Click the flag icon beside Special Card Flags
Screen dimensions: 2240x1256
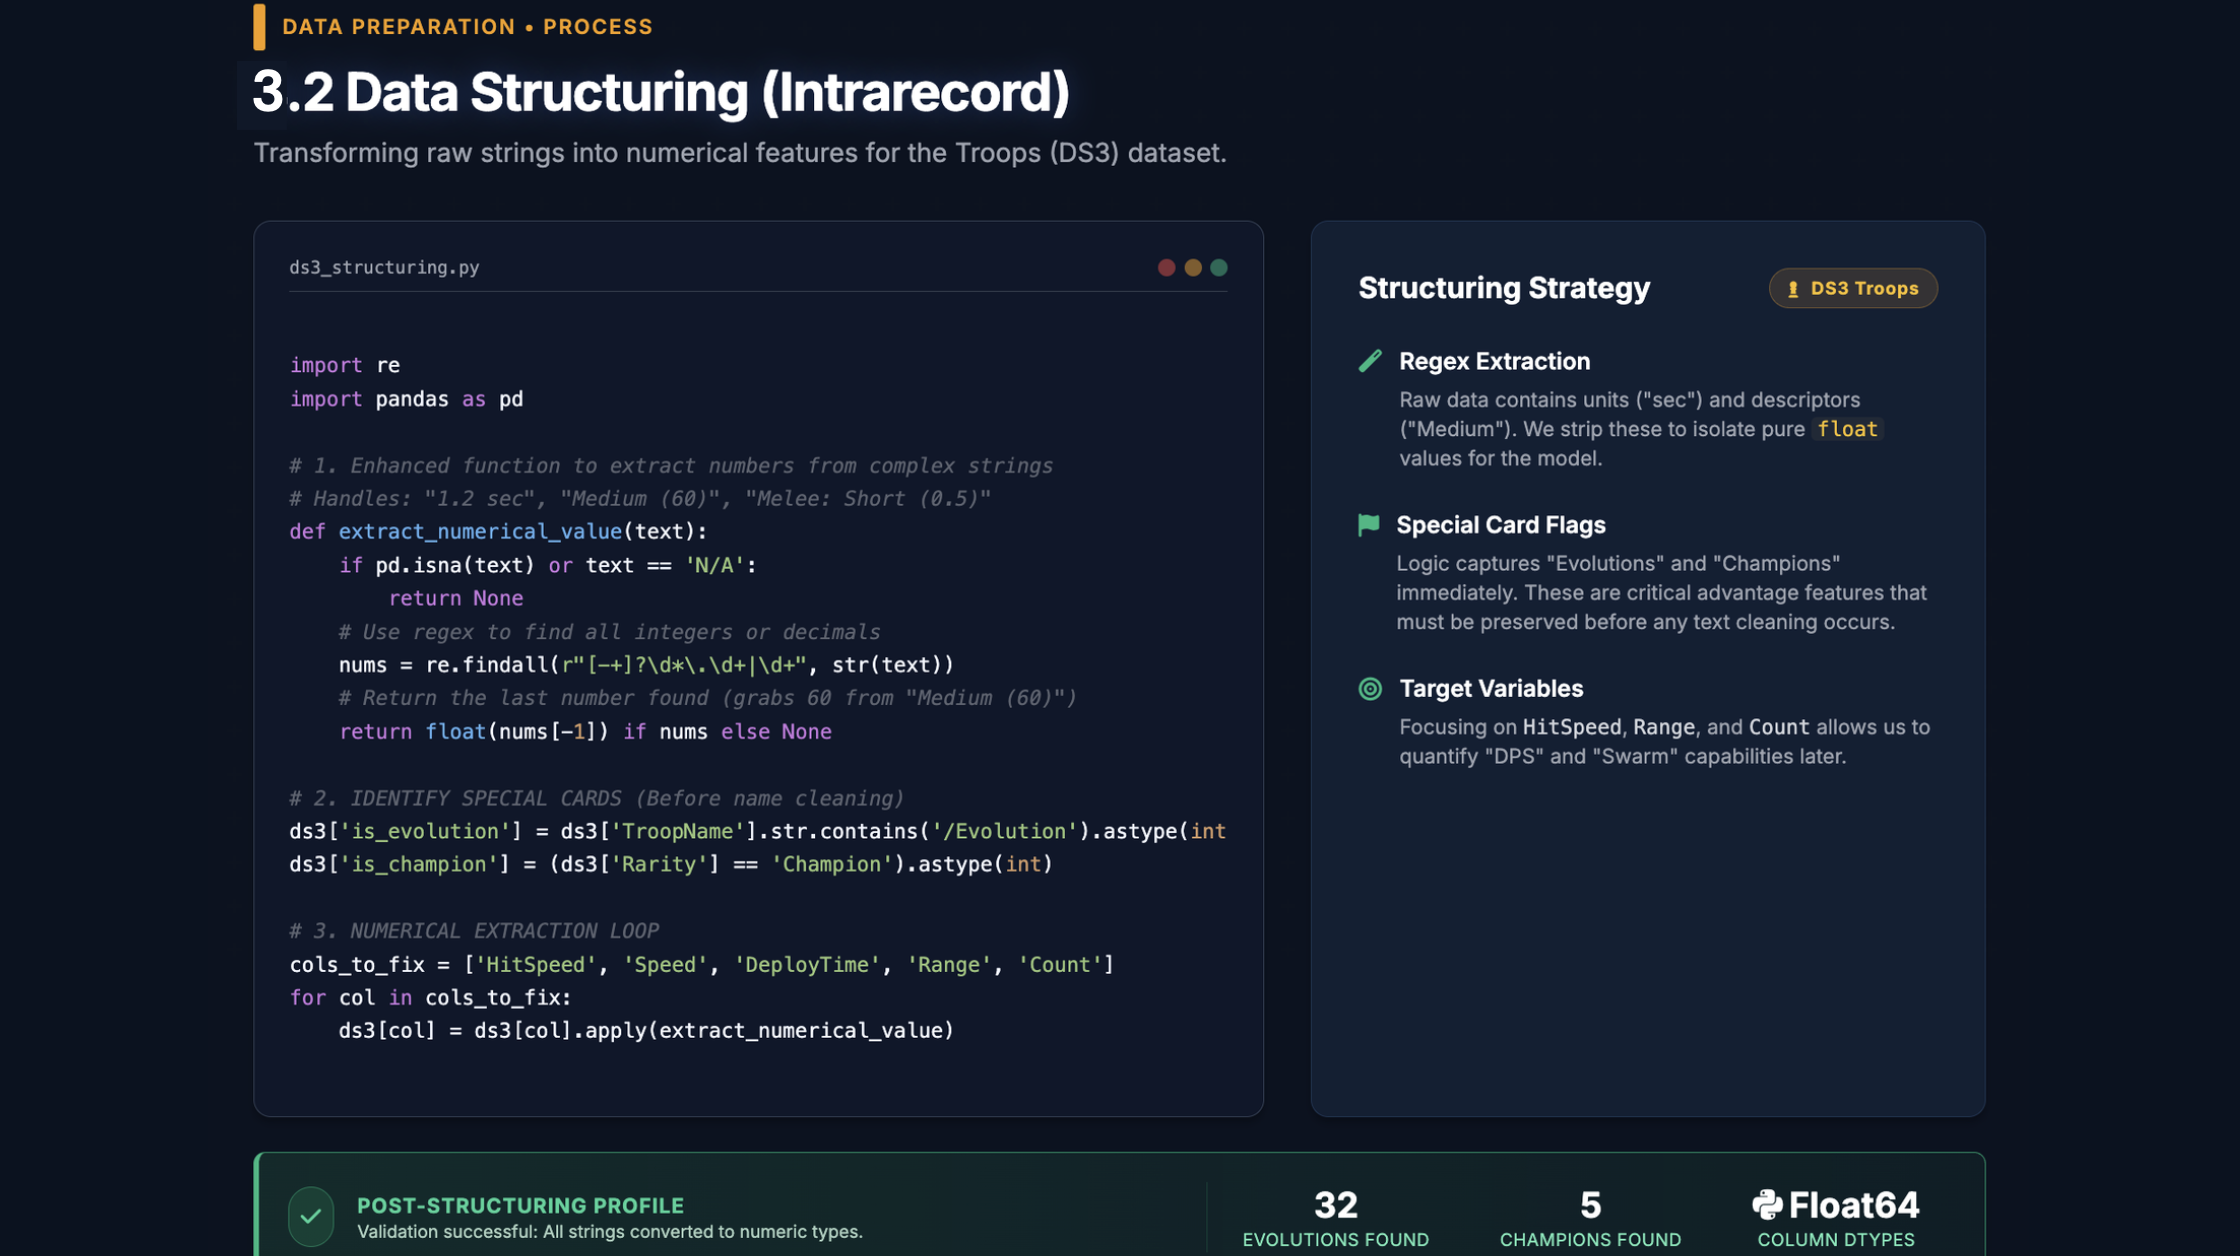(x=1369, y=525)
